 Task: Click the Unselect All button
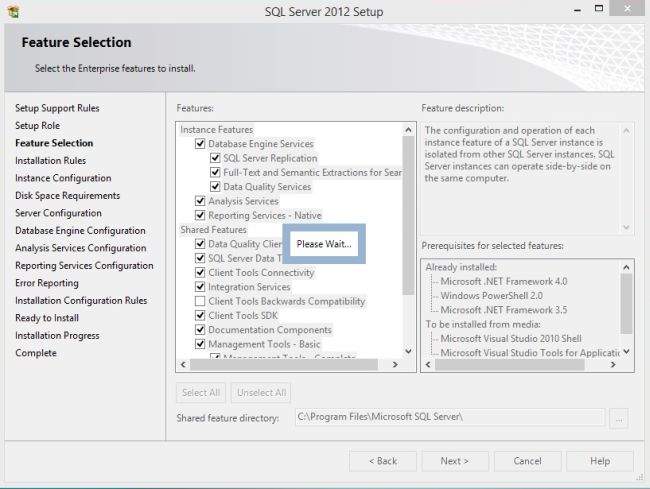[261, 392]
